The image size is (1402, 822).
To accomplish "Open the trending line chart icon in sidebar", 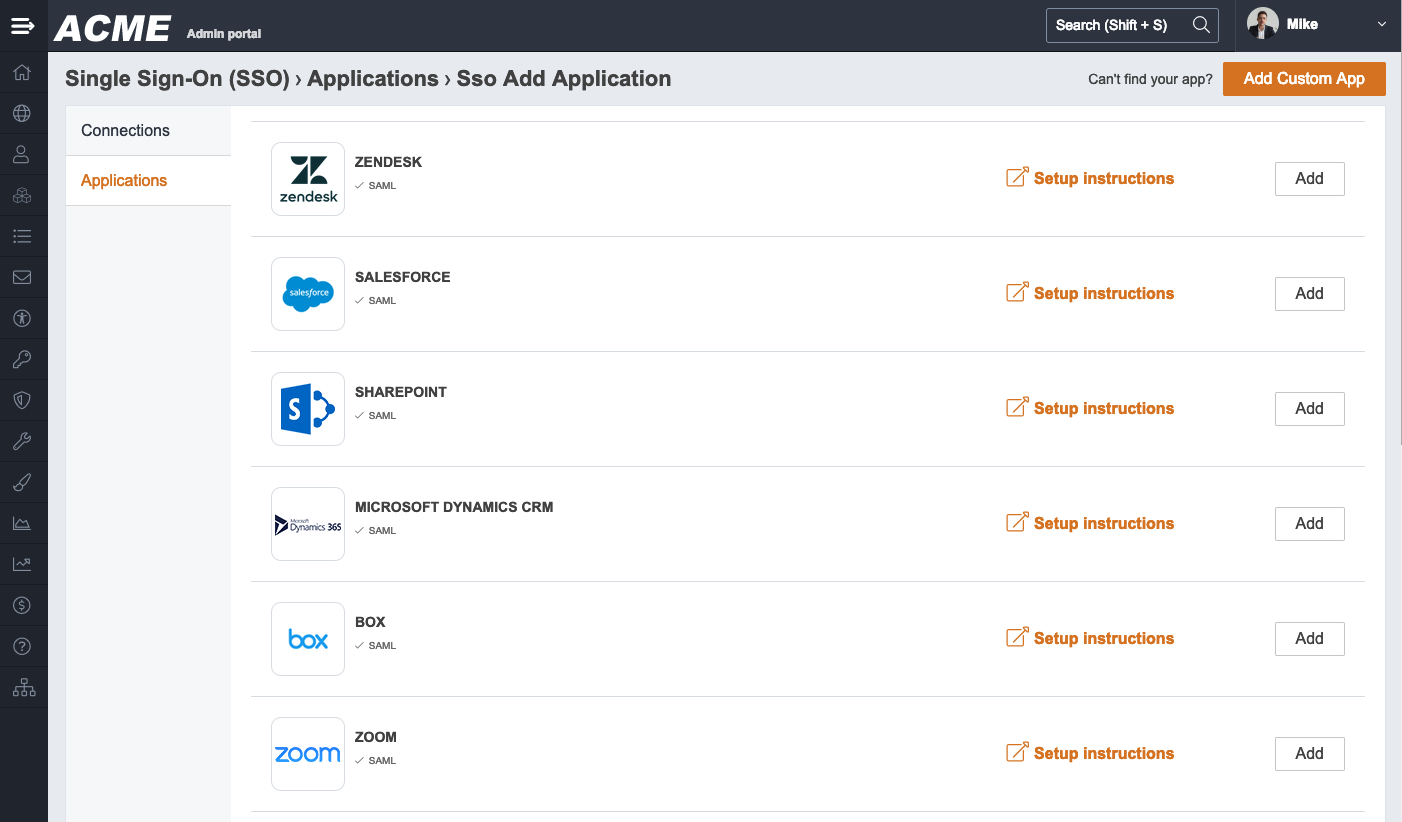I will (22, 564).
